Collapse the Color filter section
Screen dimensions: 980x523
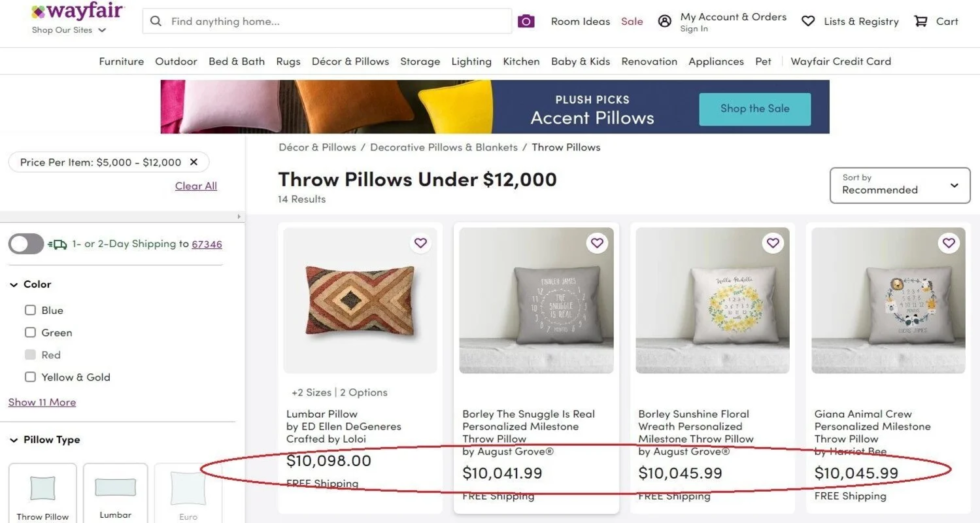pyautogui.click(x=14, y=284)
